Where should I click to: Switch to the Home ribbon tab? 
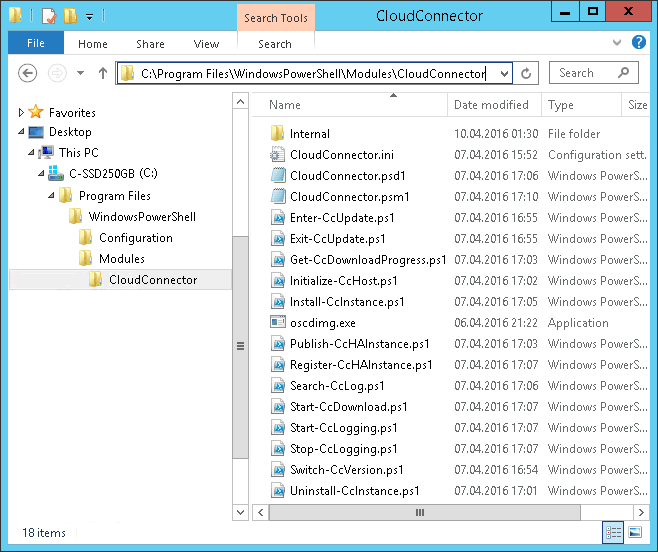pyautogui.click(x=93, y=44)
